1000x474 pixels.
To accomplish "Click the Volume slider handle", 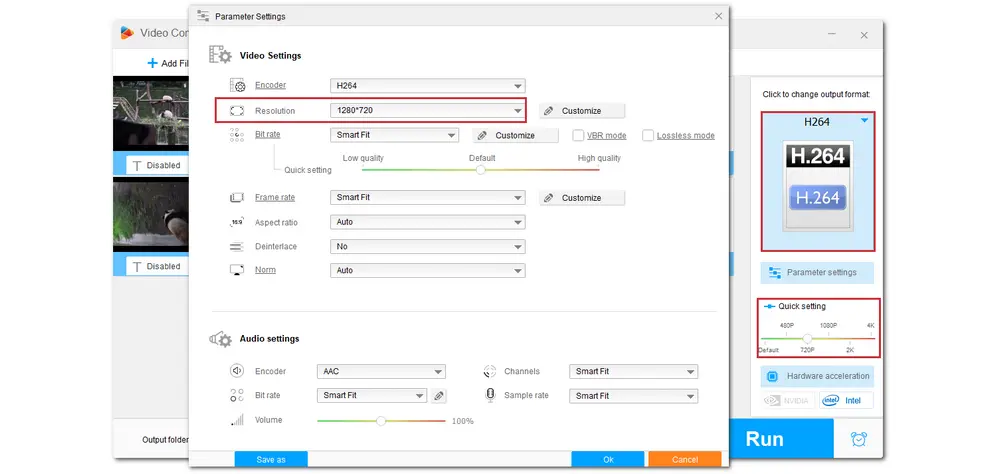I will pos(381,421).
